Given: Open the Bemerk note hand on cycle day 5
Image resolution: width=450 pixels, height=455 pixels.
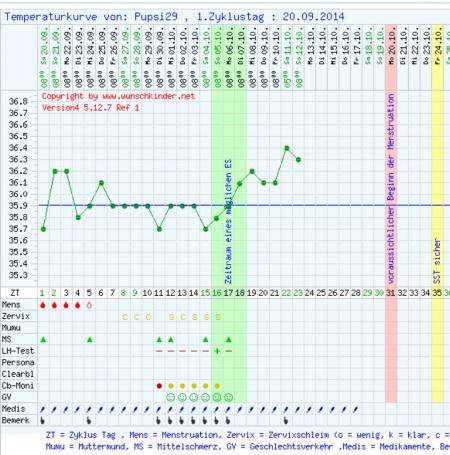Looking at the screenshot, I should pos(89,421).
